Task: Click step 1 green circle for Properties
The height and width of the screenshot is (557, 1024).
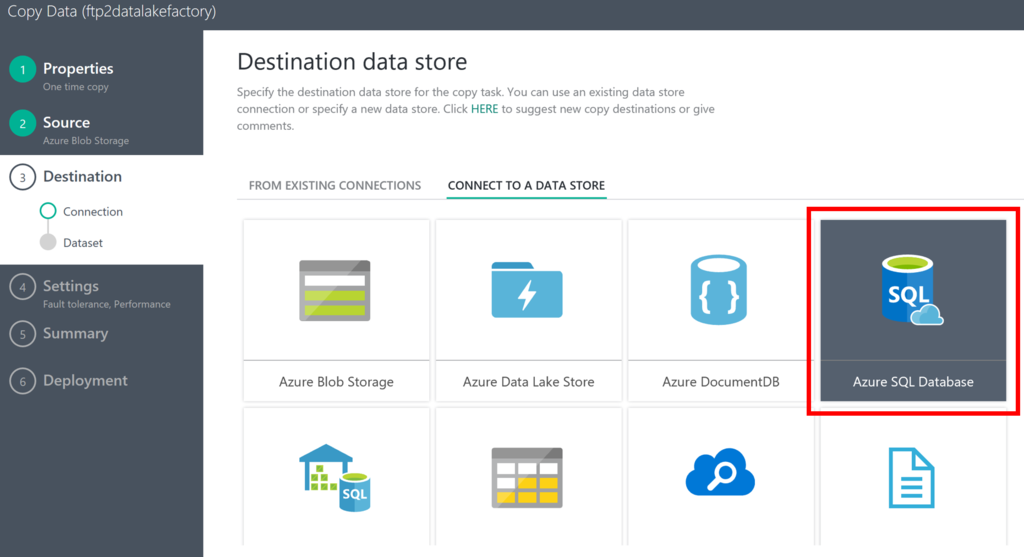Action: coord(23,69)
